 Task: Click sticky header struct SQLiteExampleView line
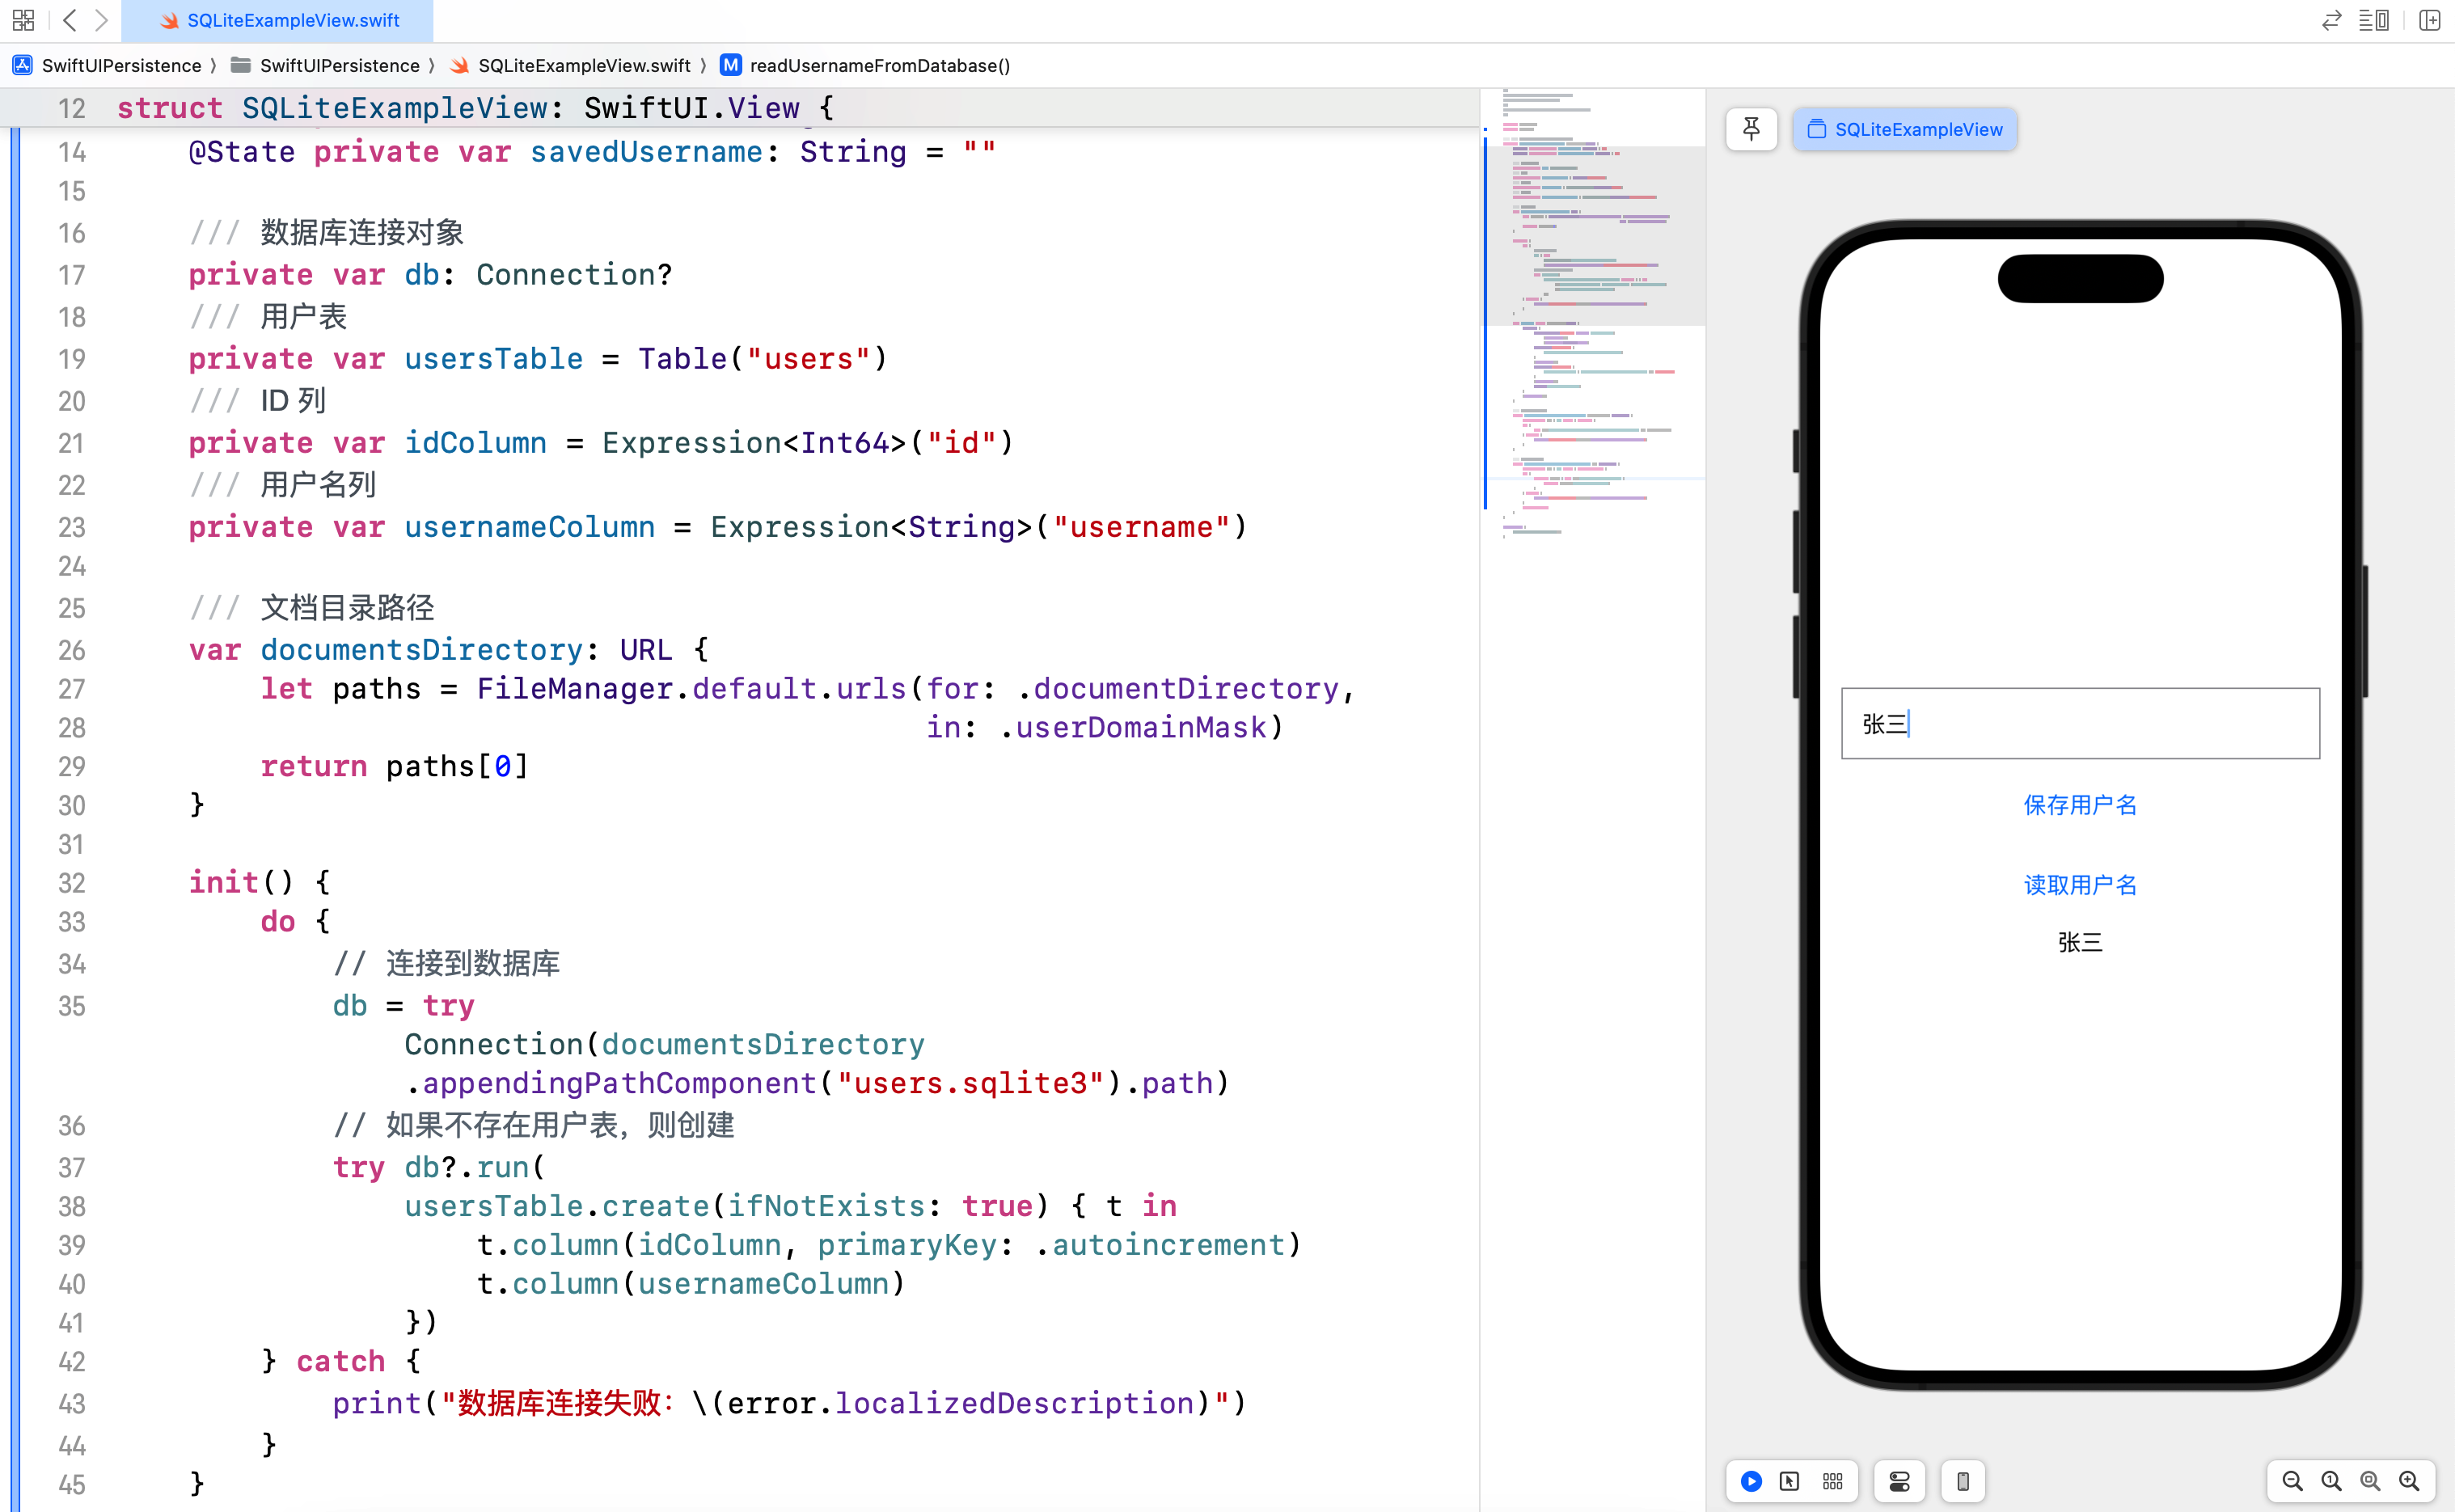tap(740, 108)
